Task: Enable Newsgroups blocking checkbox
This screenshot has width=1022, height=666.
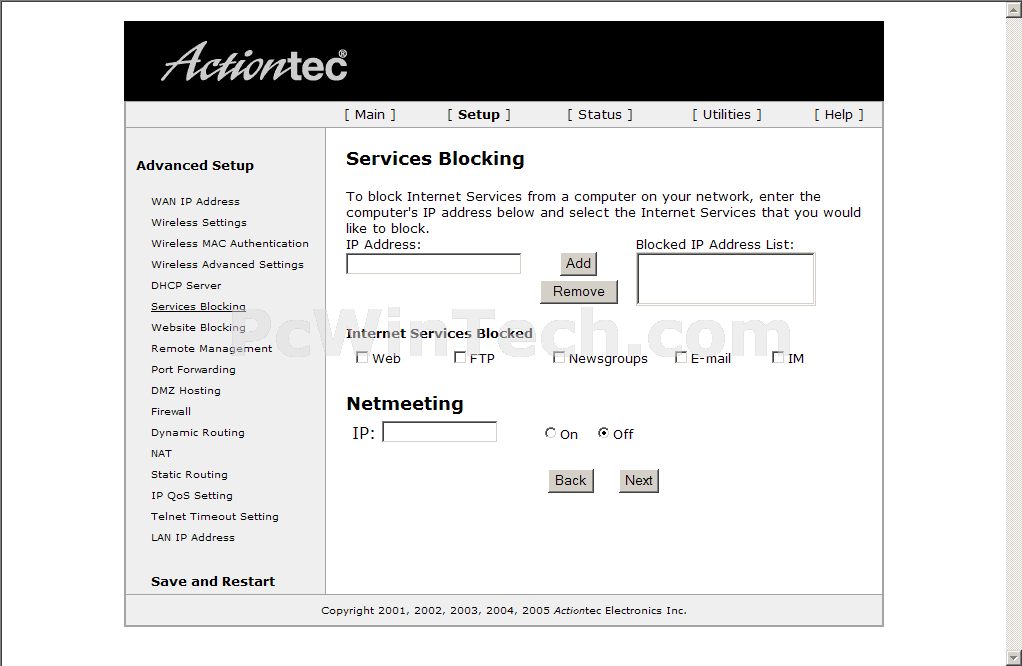Action: coord(559,358)
